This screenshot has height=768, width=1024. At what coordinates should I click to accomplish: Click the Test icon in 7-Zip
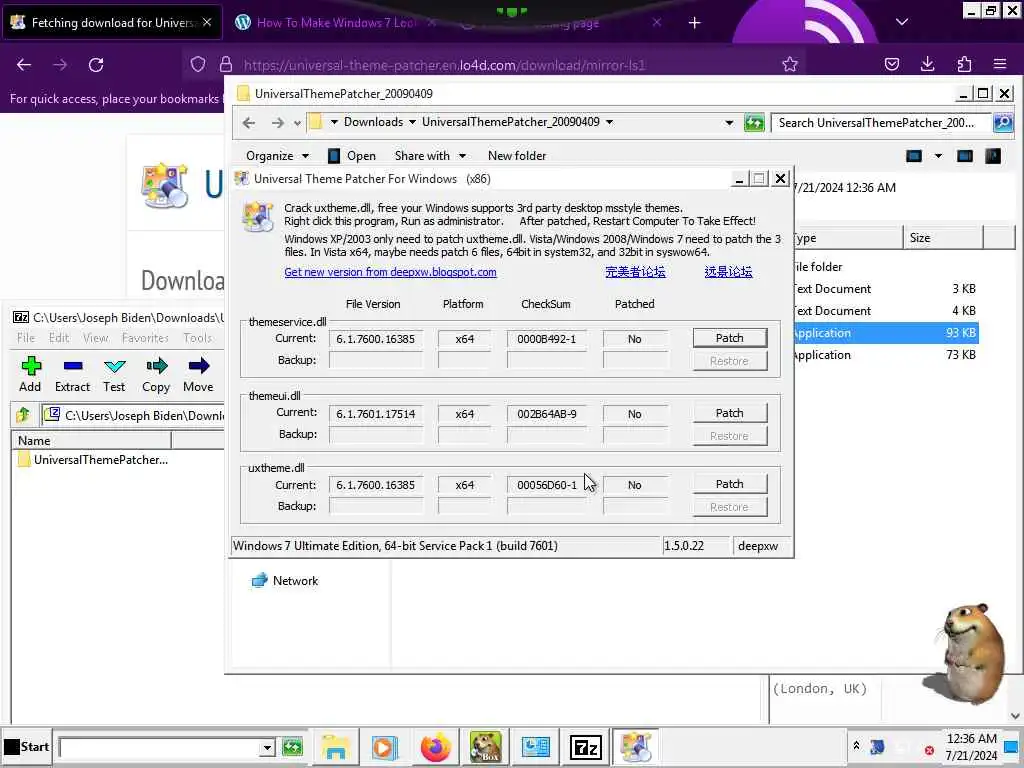coord(114,374)
